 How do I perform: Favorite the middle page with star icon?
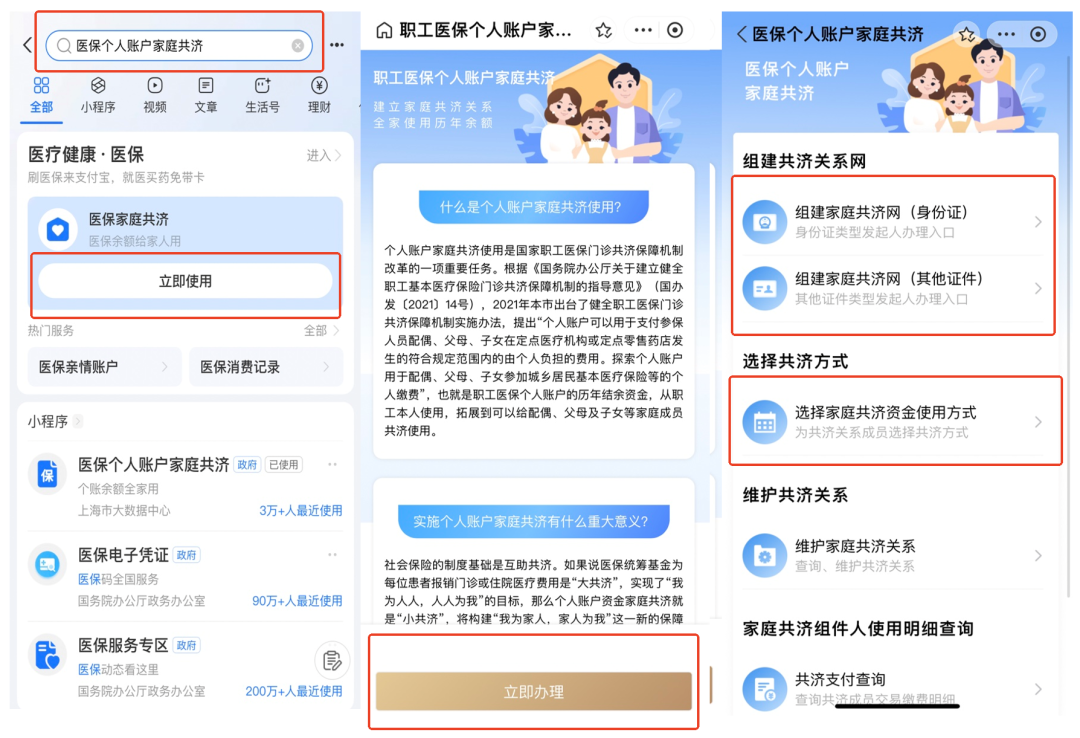[603, 30]
